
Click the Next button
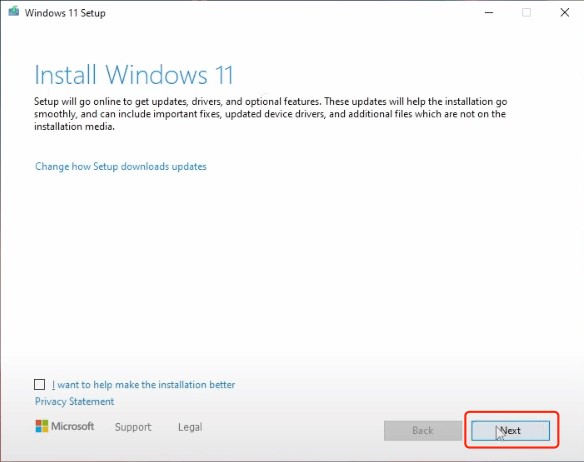click(510, 430)
